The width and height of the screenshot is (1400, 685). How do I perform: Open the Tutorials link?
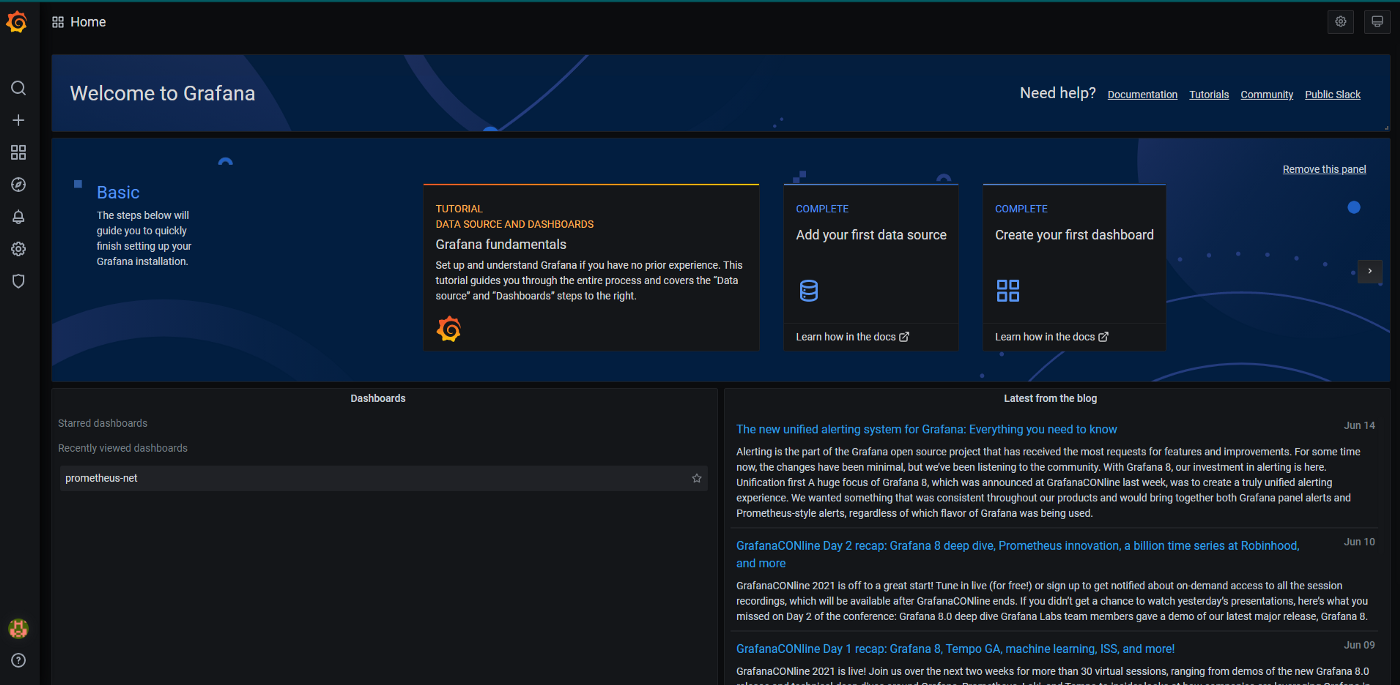click(x=1209, y=94)
